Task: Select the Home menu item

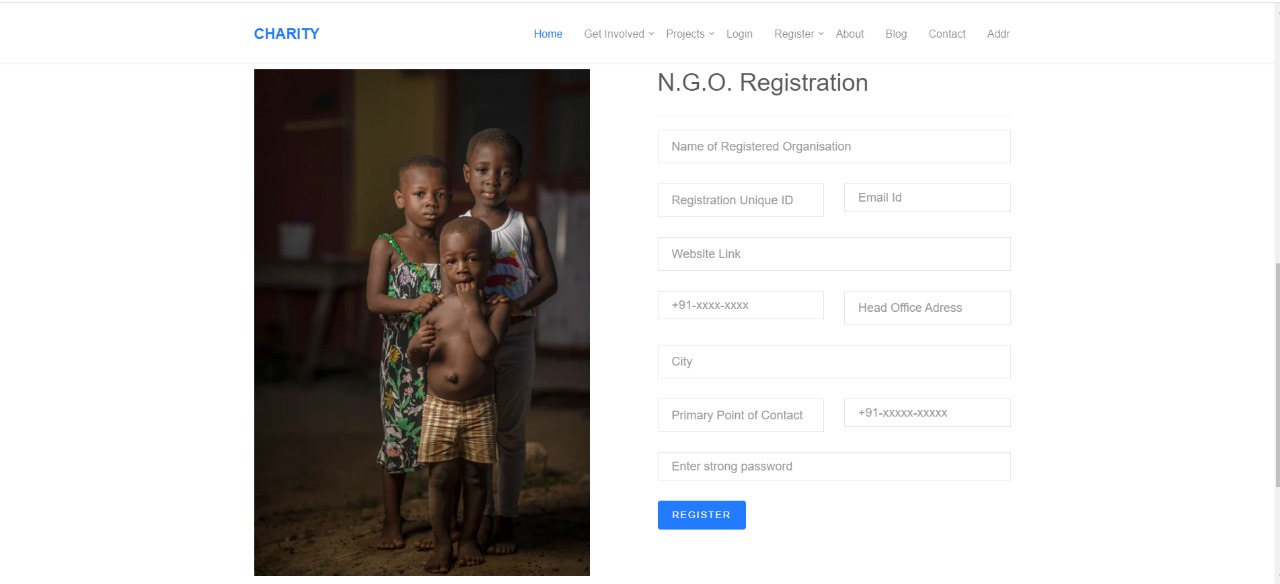Action: (548, 34)
